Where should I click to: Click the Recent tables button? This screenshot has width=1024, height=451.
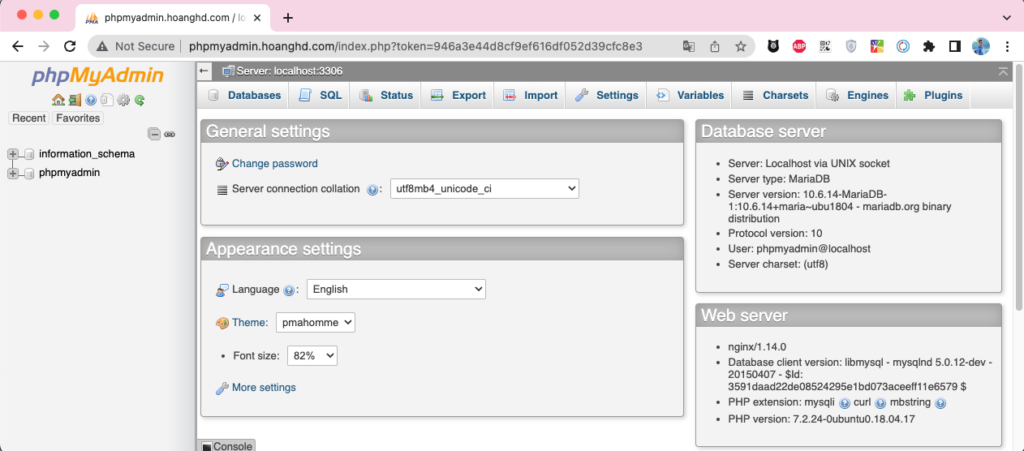click(29, 118)
